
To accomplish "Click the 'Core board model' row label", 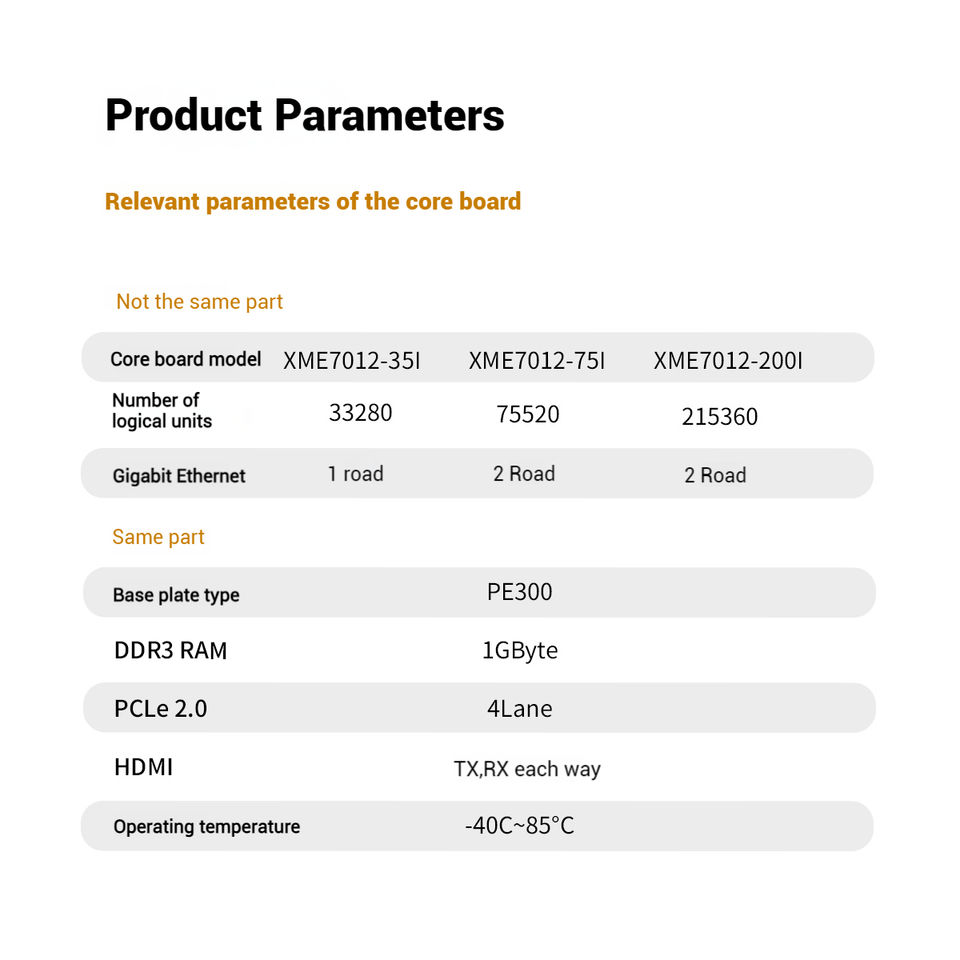I will [186, 359].
